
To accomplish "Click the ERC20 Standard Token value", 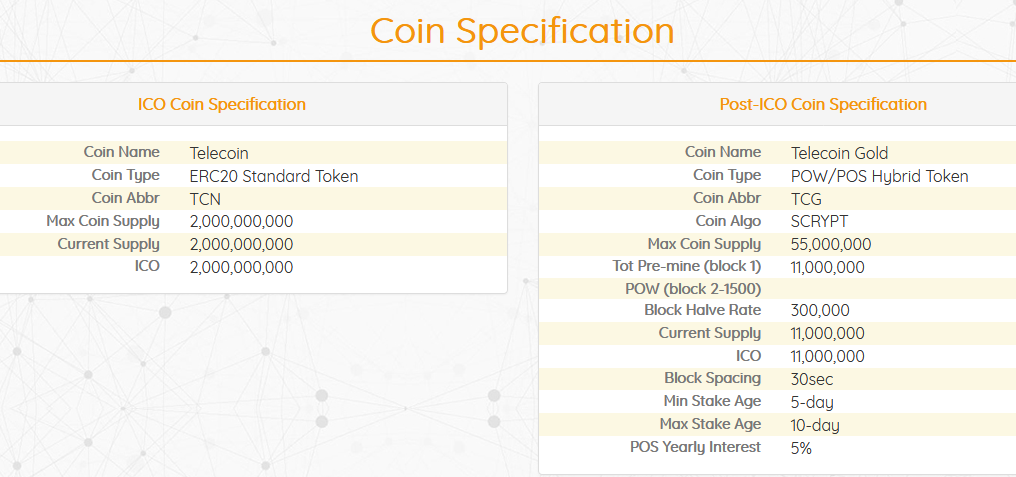I will coord(273,176).
